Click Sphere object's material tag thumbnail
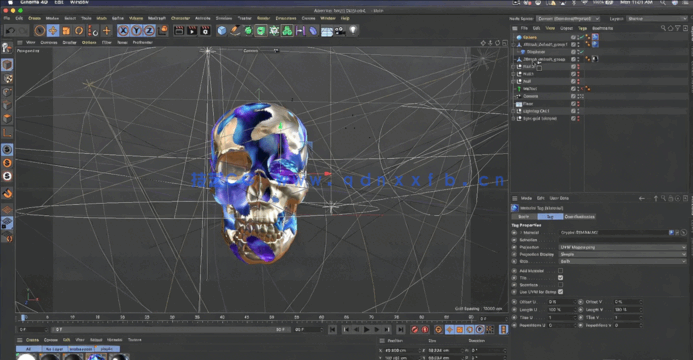The image size is (693, 360). (595, 37)
